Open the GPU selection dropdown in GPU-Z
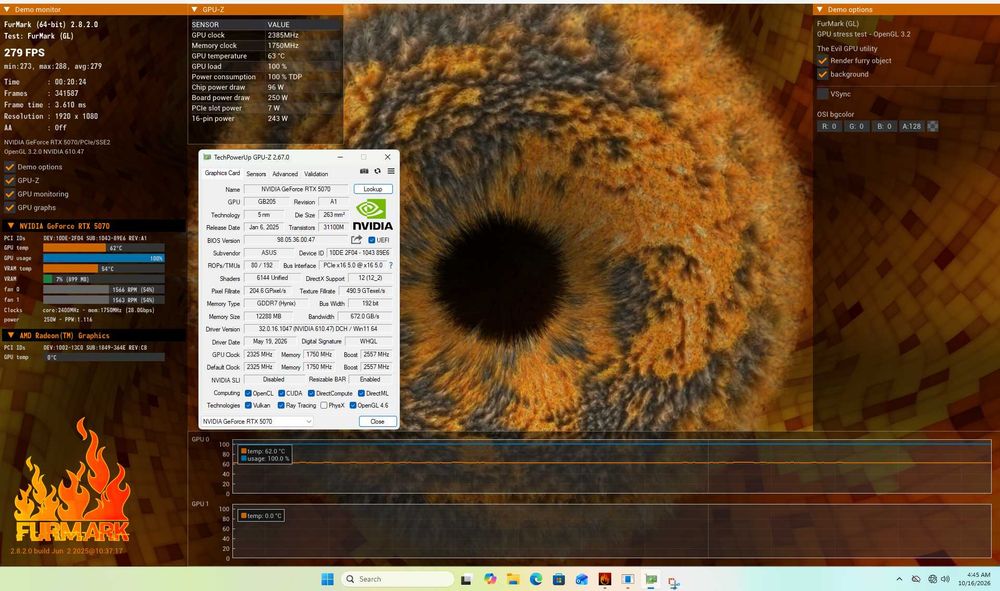Screen dimensions: 1000x591 (257, 421)
